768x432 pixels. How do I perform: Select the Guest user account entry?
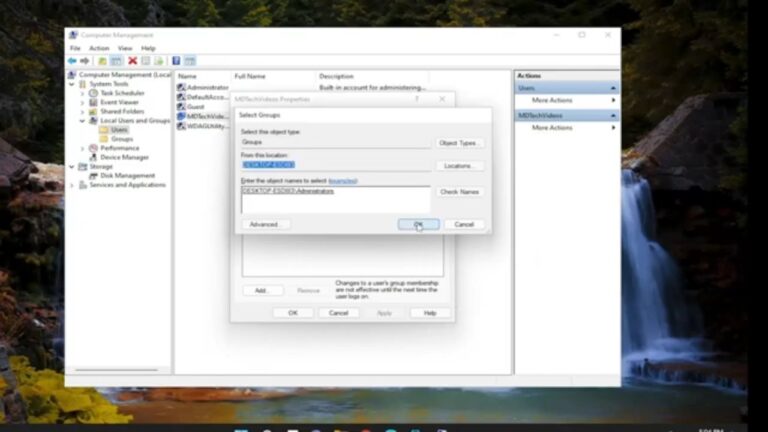coord(195,106)
